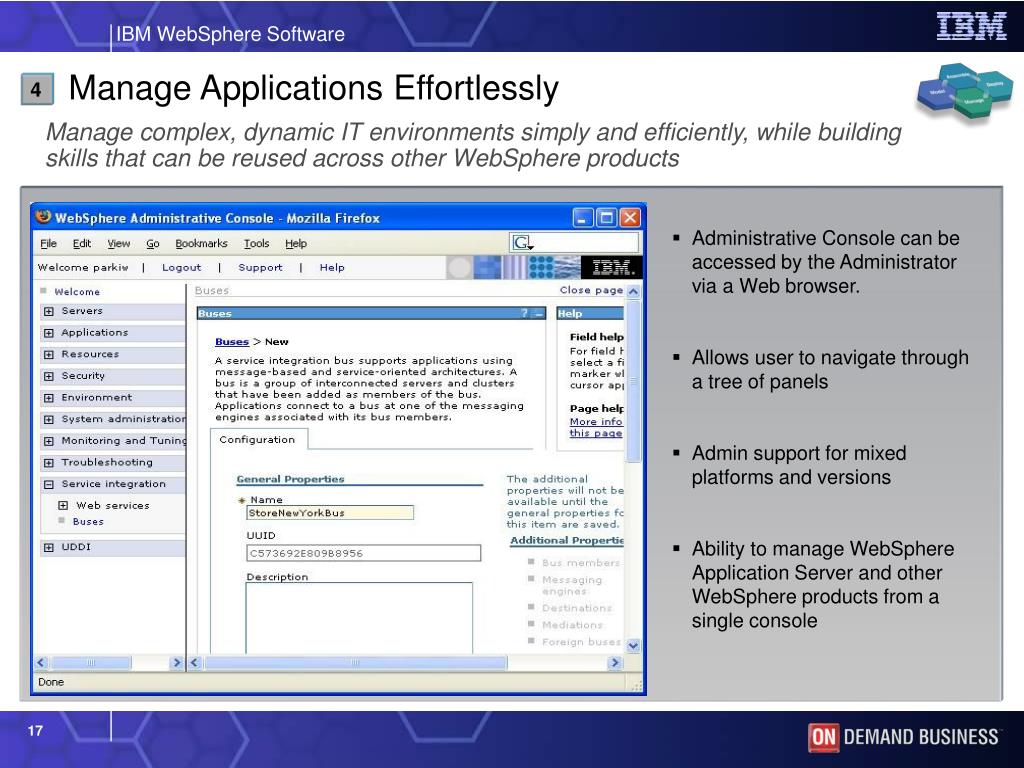Expand the Environment tree node
Image resolution: width=1024 pixels, height=768 pixels.
(x=49, y=398)
